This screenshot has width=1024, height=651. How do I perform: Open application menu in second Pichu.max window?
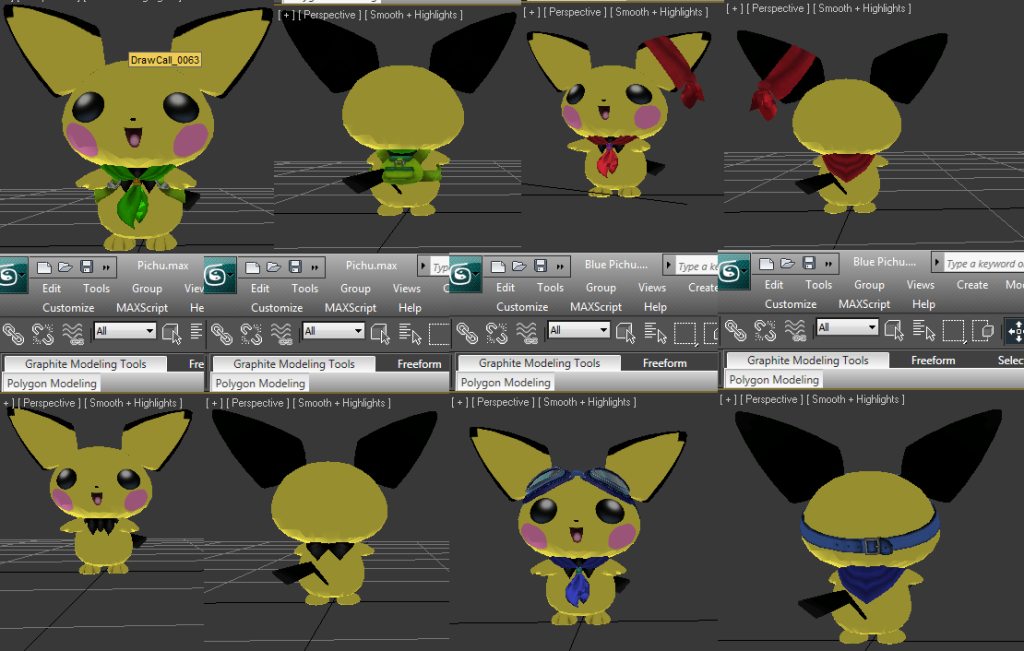(x=219, y=276)
